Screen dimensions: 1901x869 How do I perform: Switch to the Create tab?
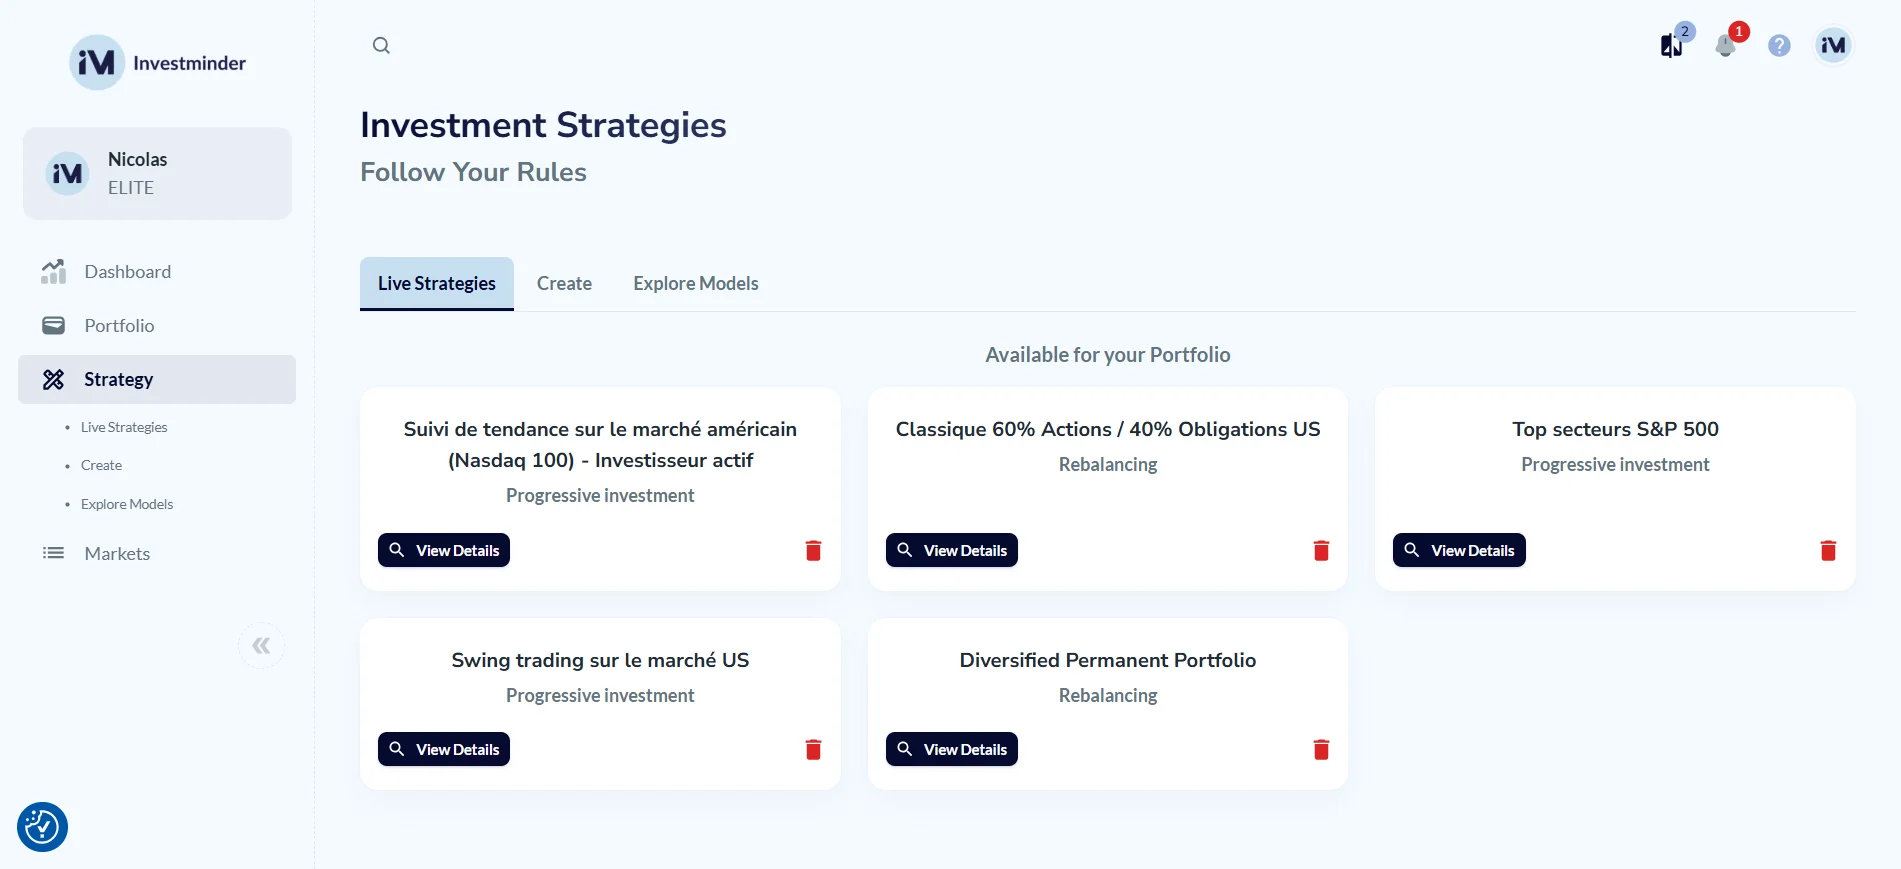click(564, 283)
